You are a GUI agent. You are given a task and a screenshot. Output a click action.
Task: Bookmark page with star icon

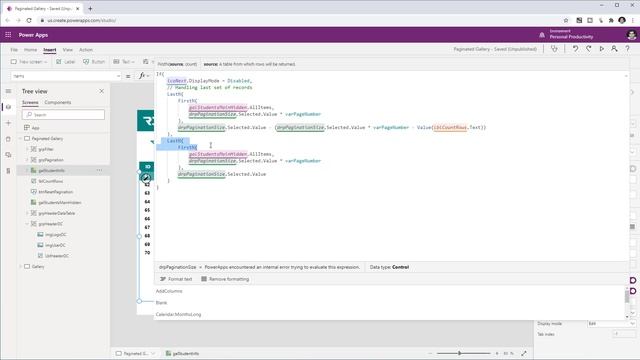click(x=566, y=20)
